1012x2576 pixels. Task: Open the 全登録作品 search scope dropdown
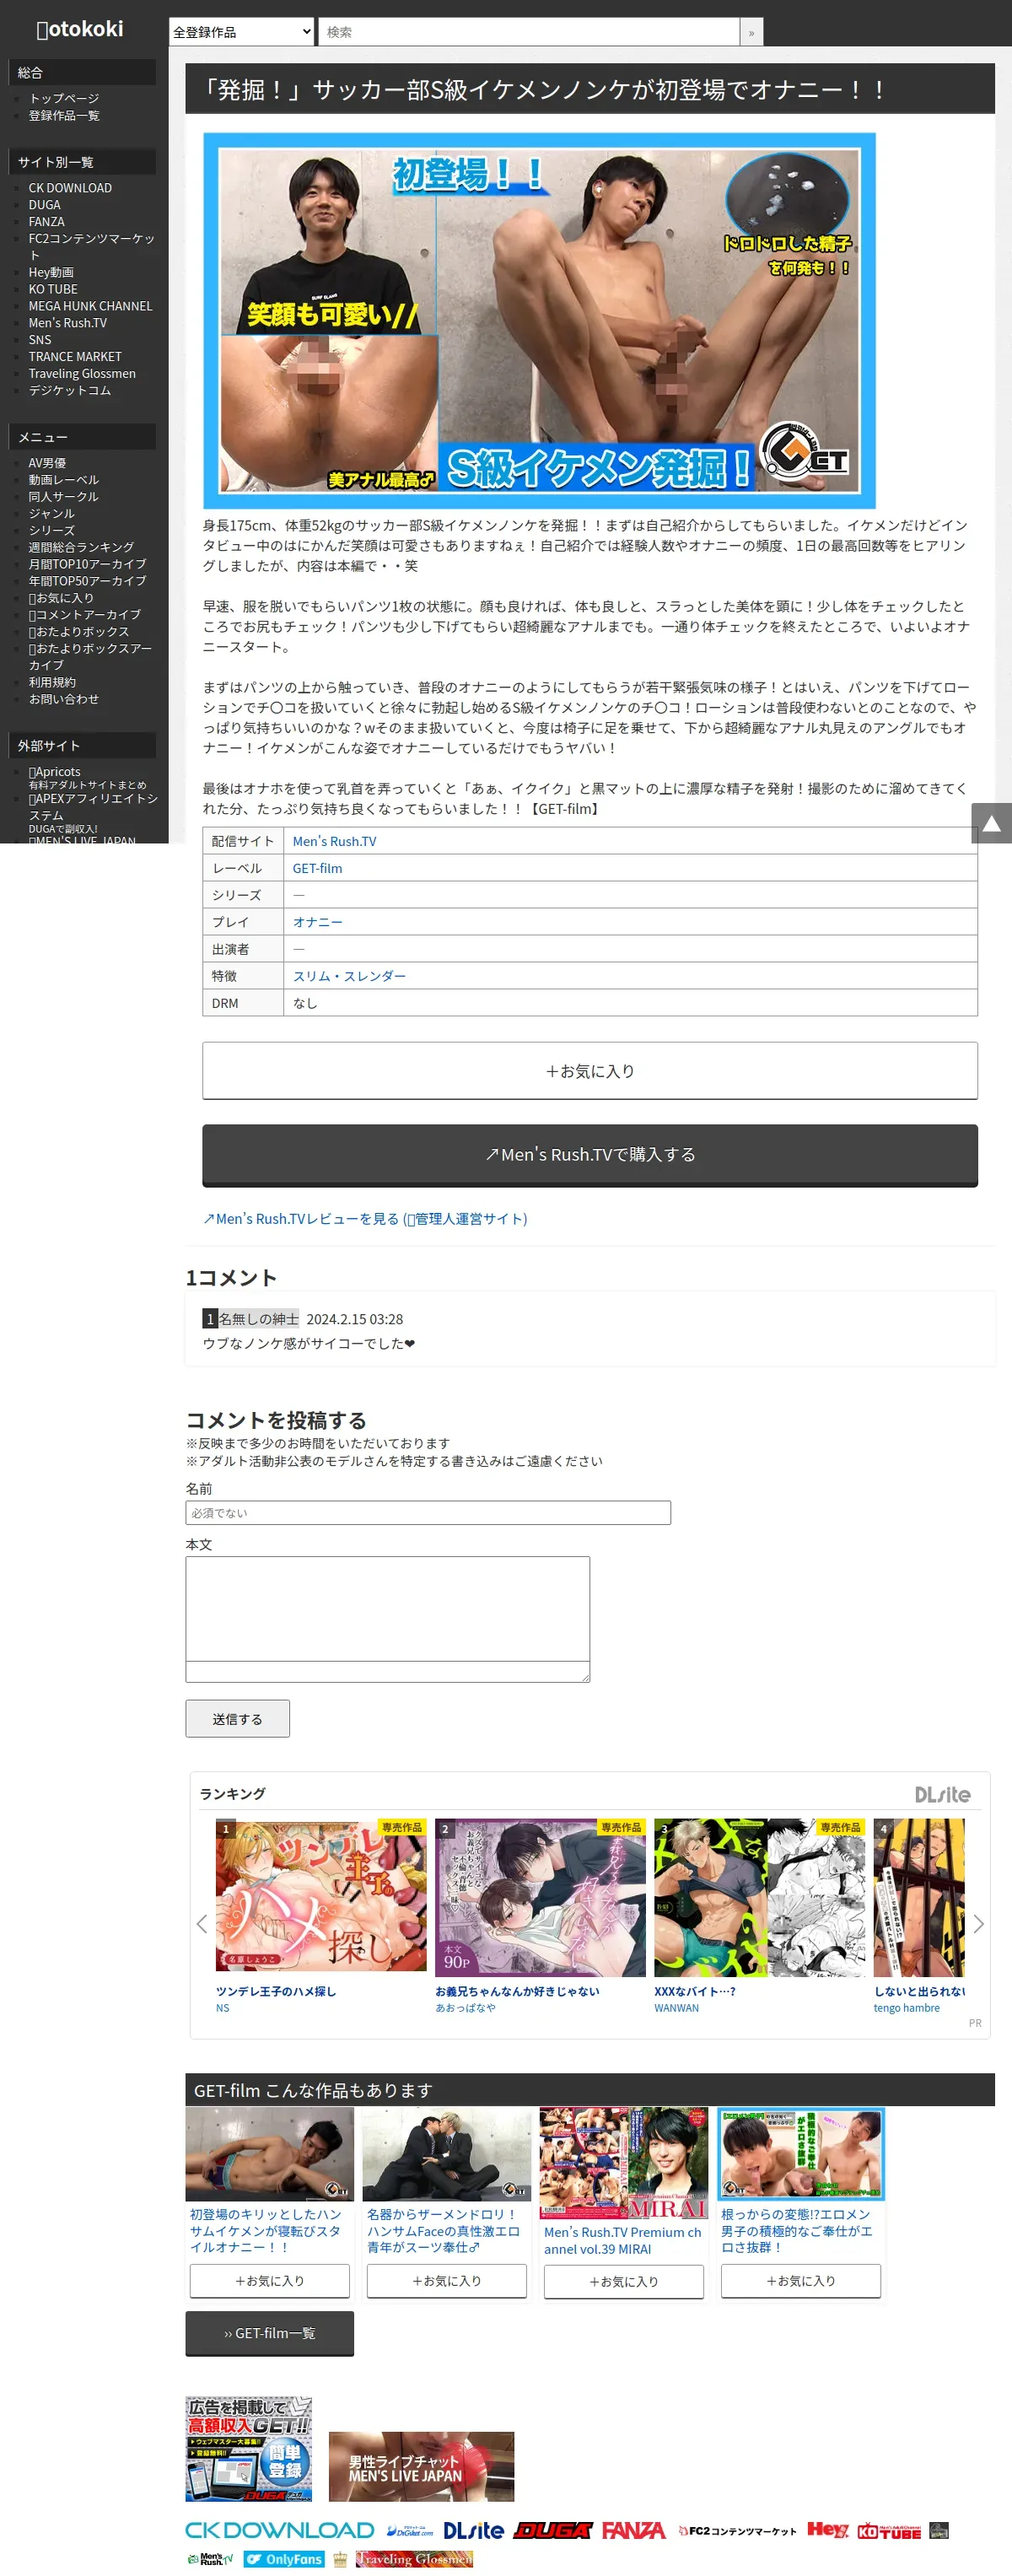coord(241,32)
